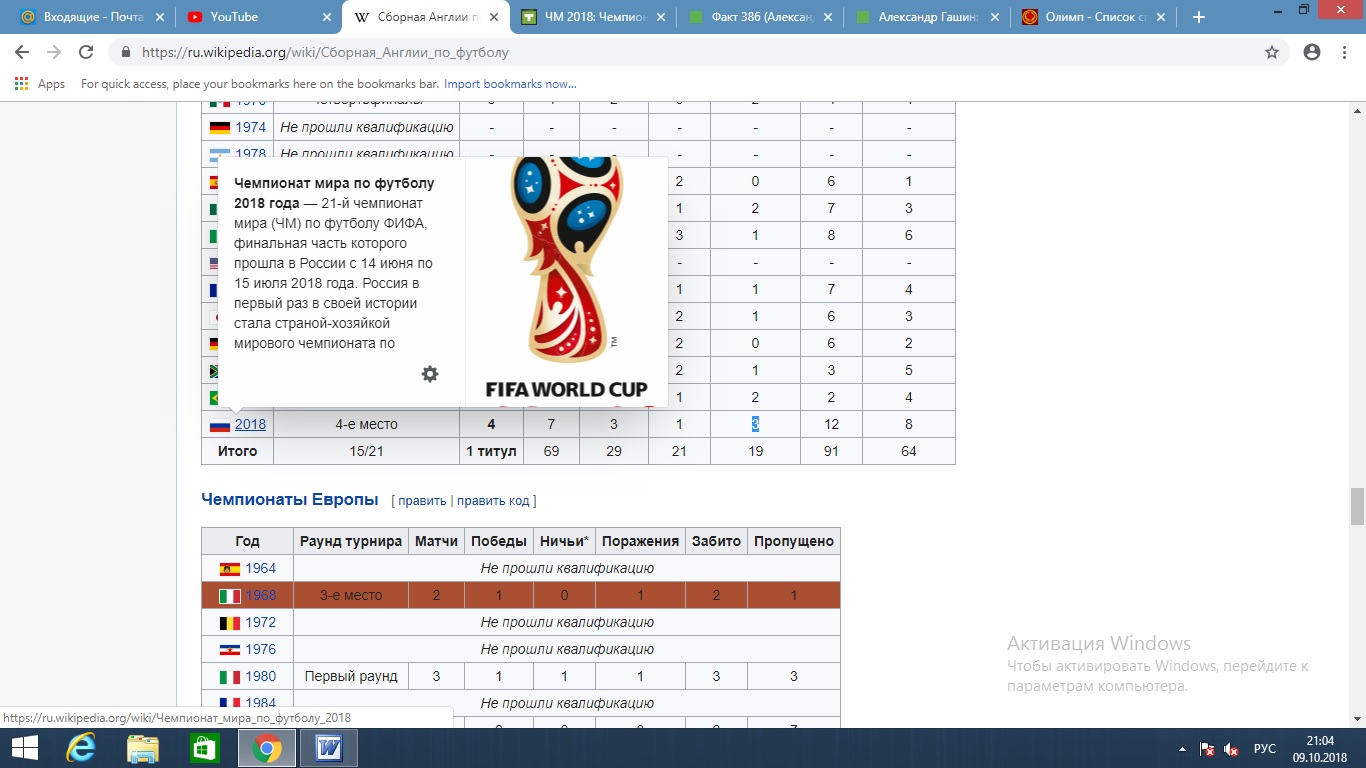Open the Windows Start menu

coord(25,748)
